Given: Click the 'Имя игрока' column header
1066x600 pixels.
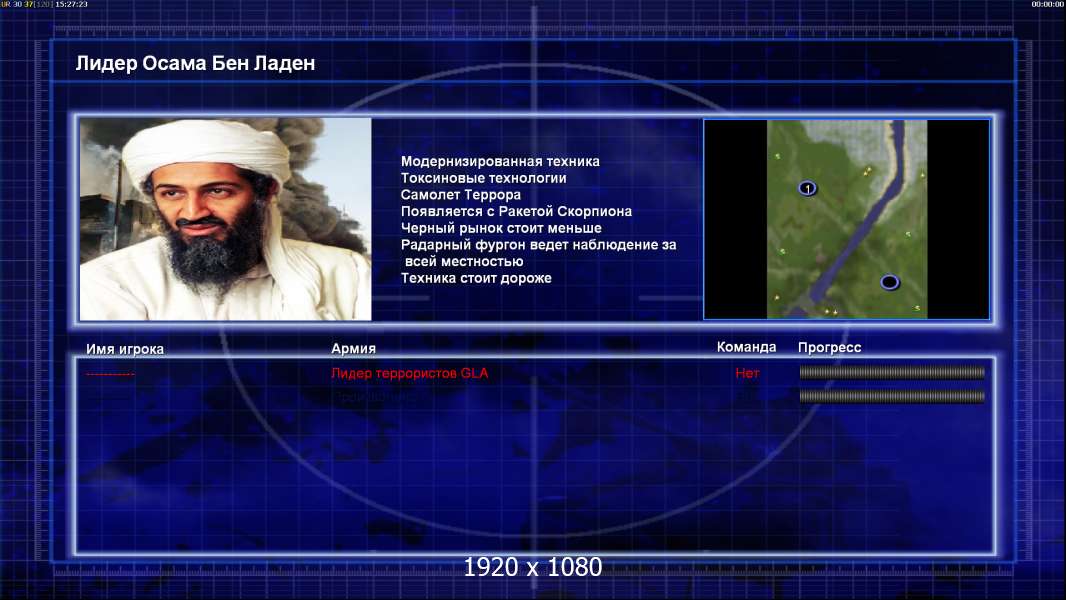Looking at the screenshot, I should [124, 349].
